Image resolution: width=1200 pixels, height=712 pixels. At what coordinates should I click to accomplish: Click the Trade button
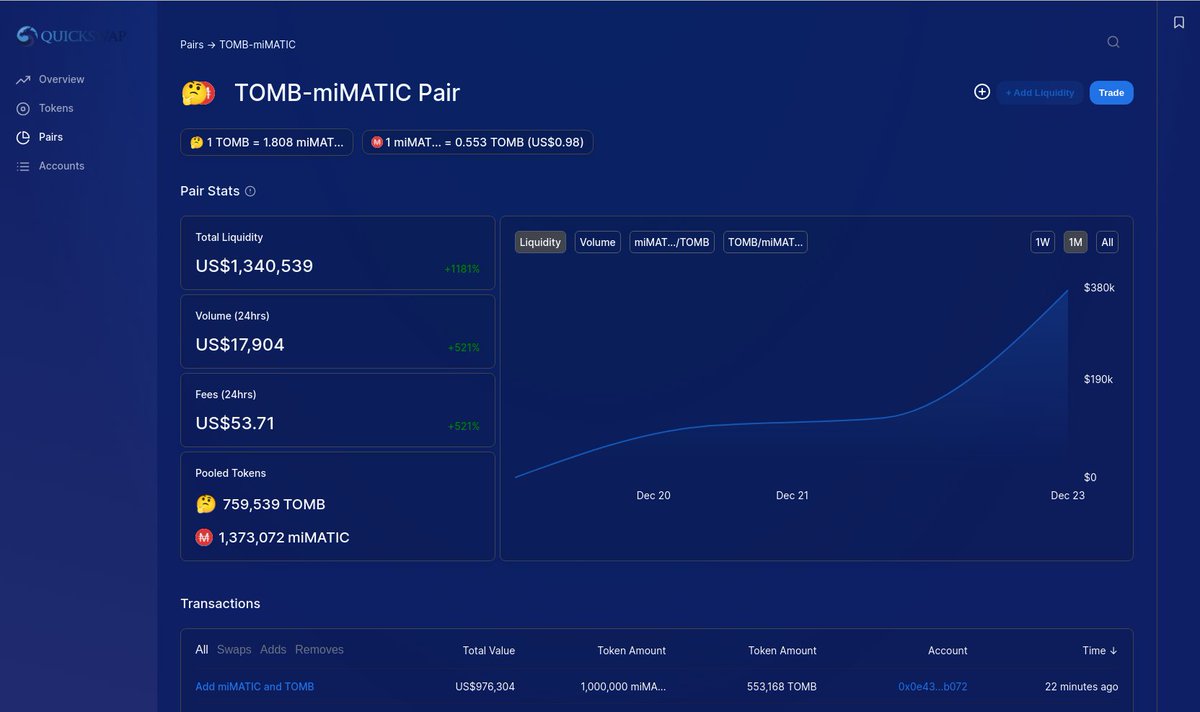(1111, 93)
